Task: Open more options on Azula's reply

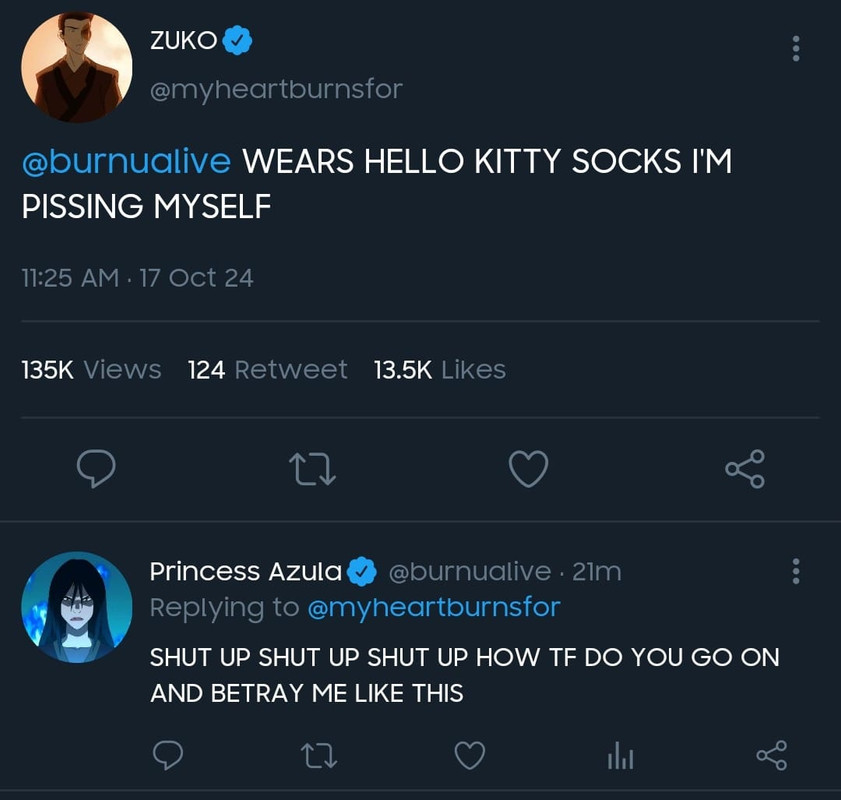Action: (796, 571)
